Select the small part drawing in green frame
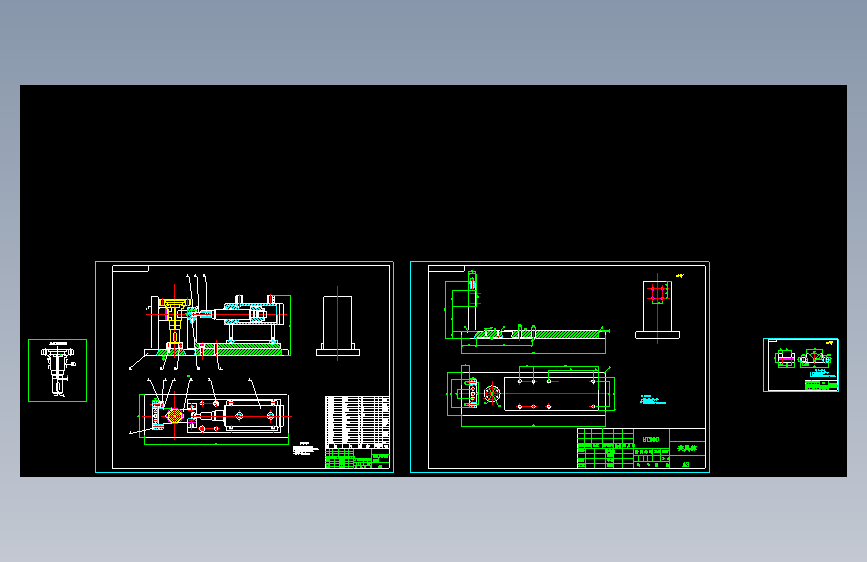Image resolution: width=867 pixels, height=562 pixels. [58, 370]
